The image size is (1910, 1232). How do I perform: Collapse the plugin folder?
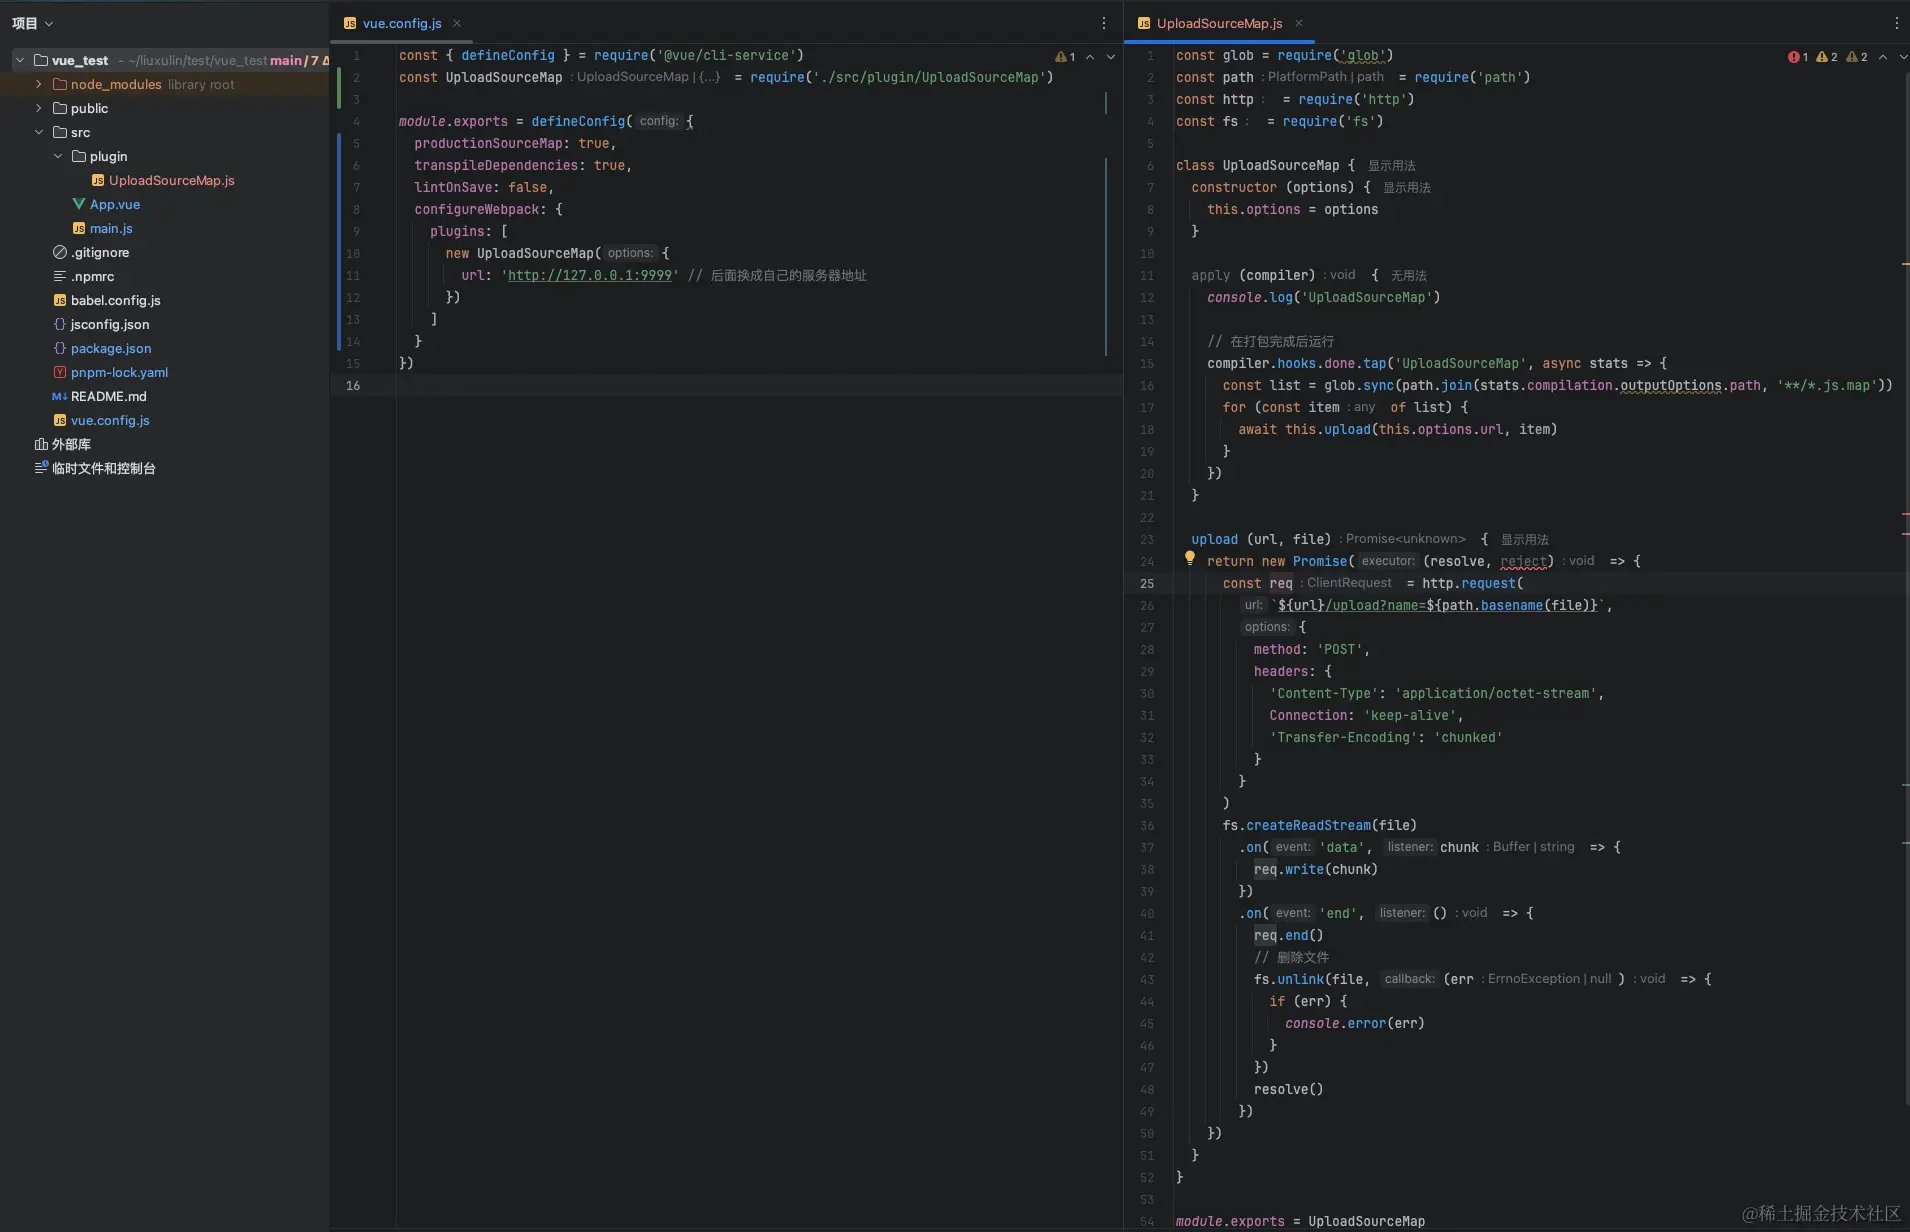58,156
